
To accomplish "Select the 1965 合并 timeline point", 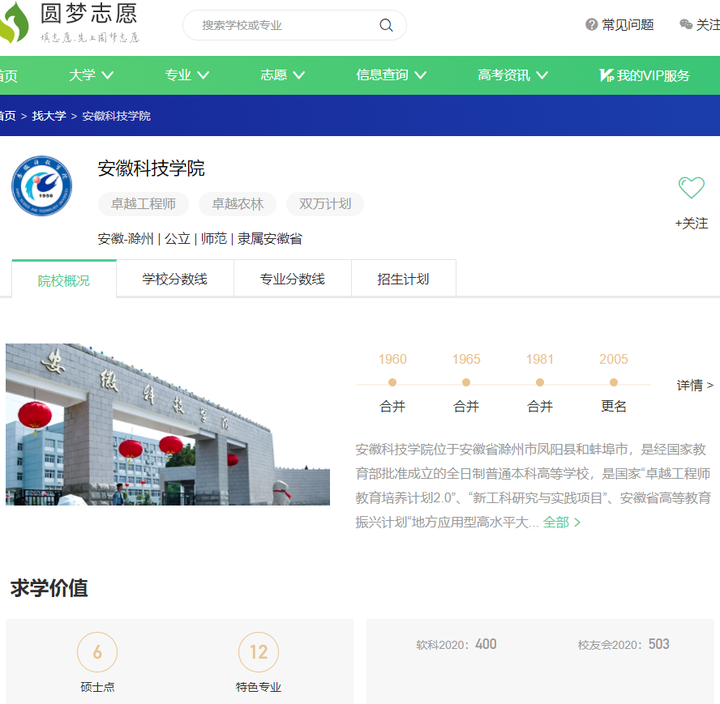I will [x=466, y=383].
